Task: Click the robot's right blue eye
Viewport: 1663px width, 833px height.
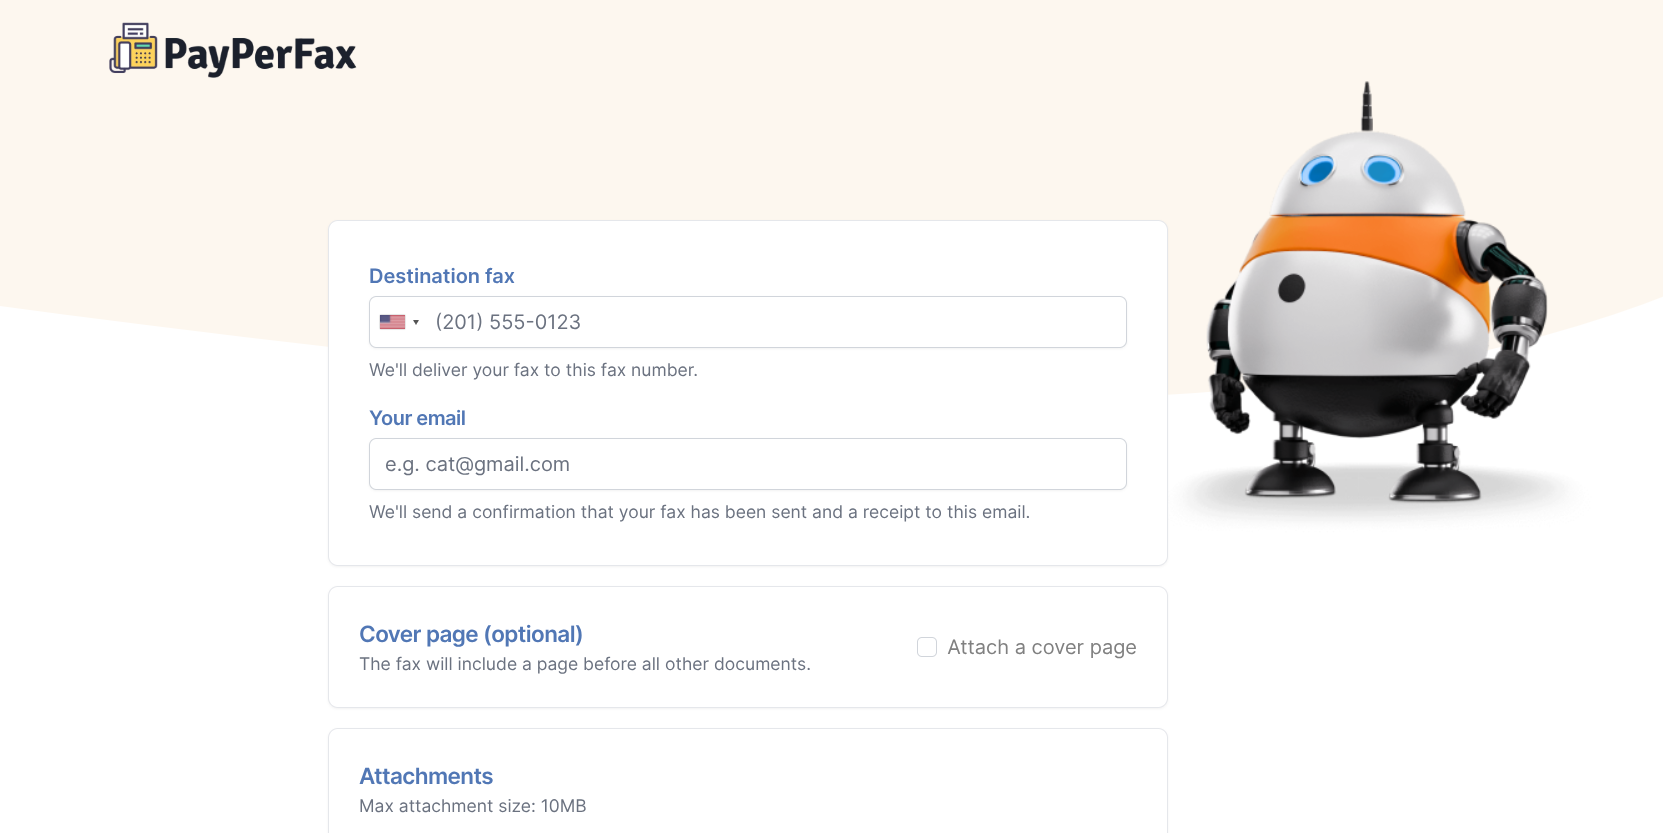Action: pos(1383,170)
